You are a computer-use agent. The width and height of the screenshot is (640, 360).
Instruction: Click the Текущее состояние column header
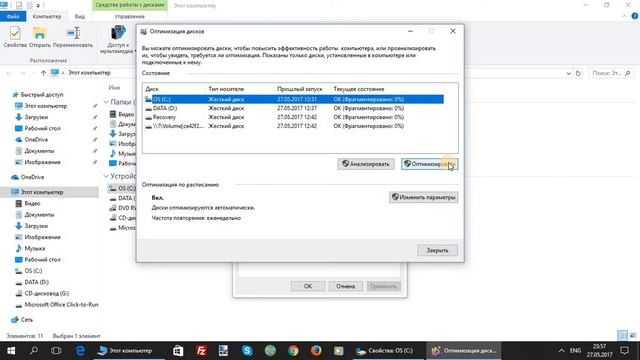click(x=359, y=89)
